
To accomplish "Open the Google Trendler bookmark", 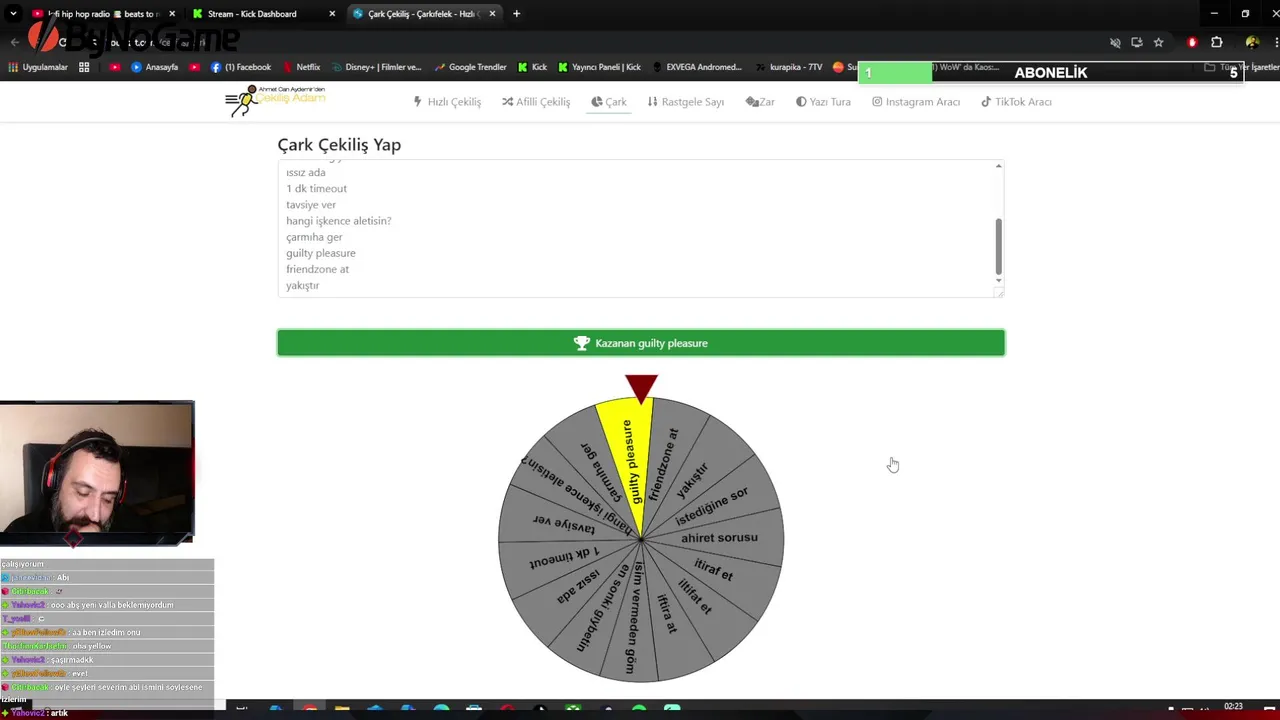I will (x=470, y=67).
